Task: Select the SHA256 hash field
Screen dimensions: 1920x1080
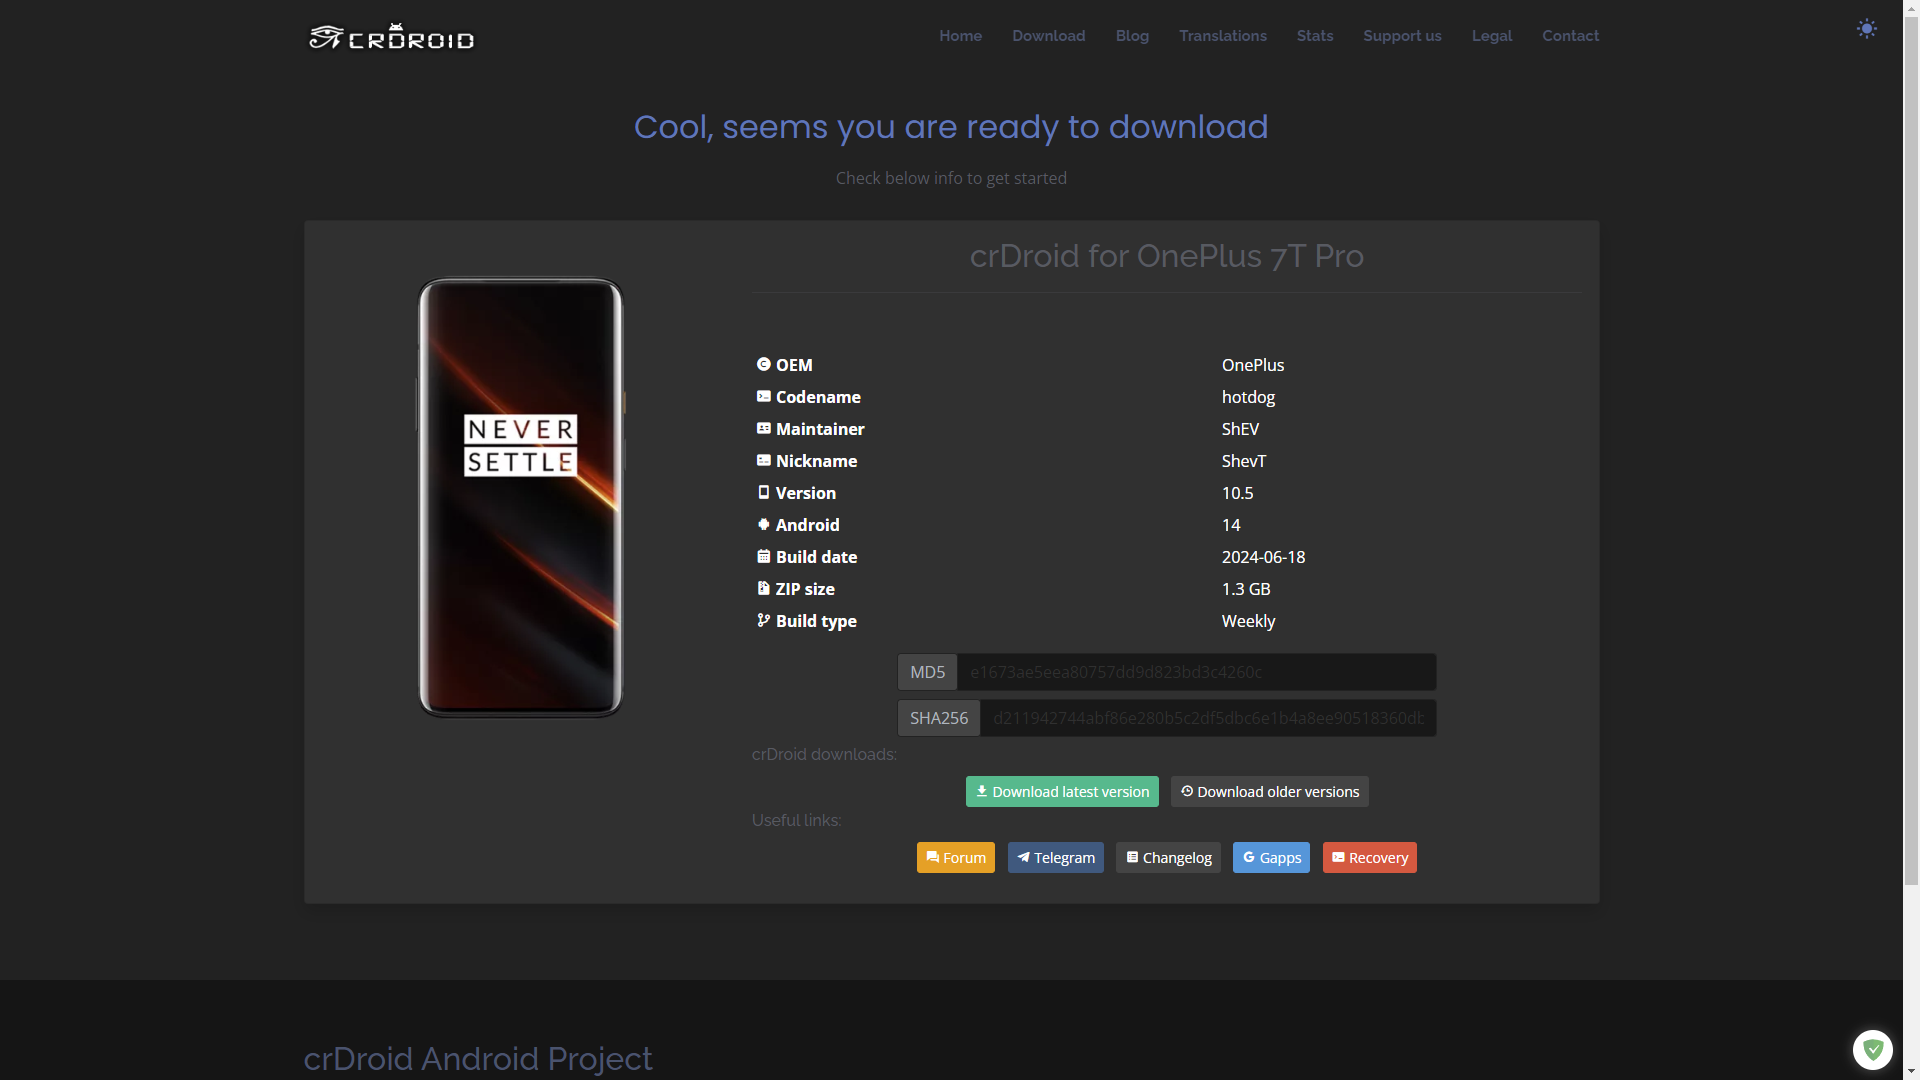Action: [1208, 718]
